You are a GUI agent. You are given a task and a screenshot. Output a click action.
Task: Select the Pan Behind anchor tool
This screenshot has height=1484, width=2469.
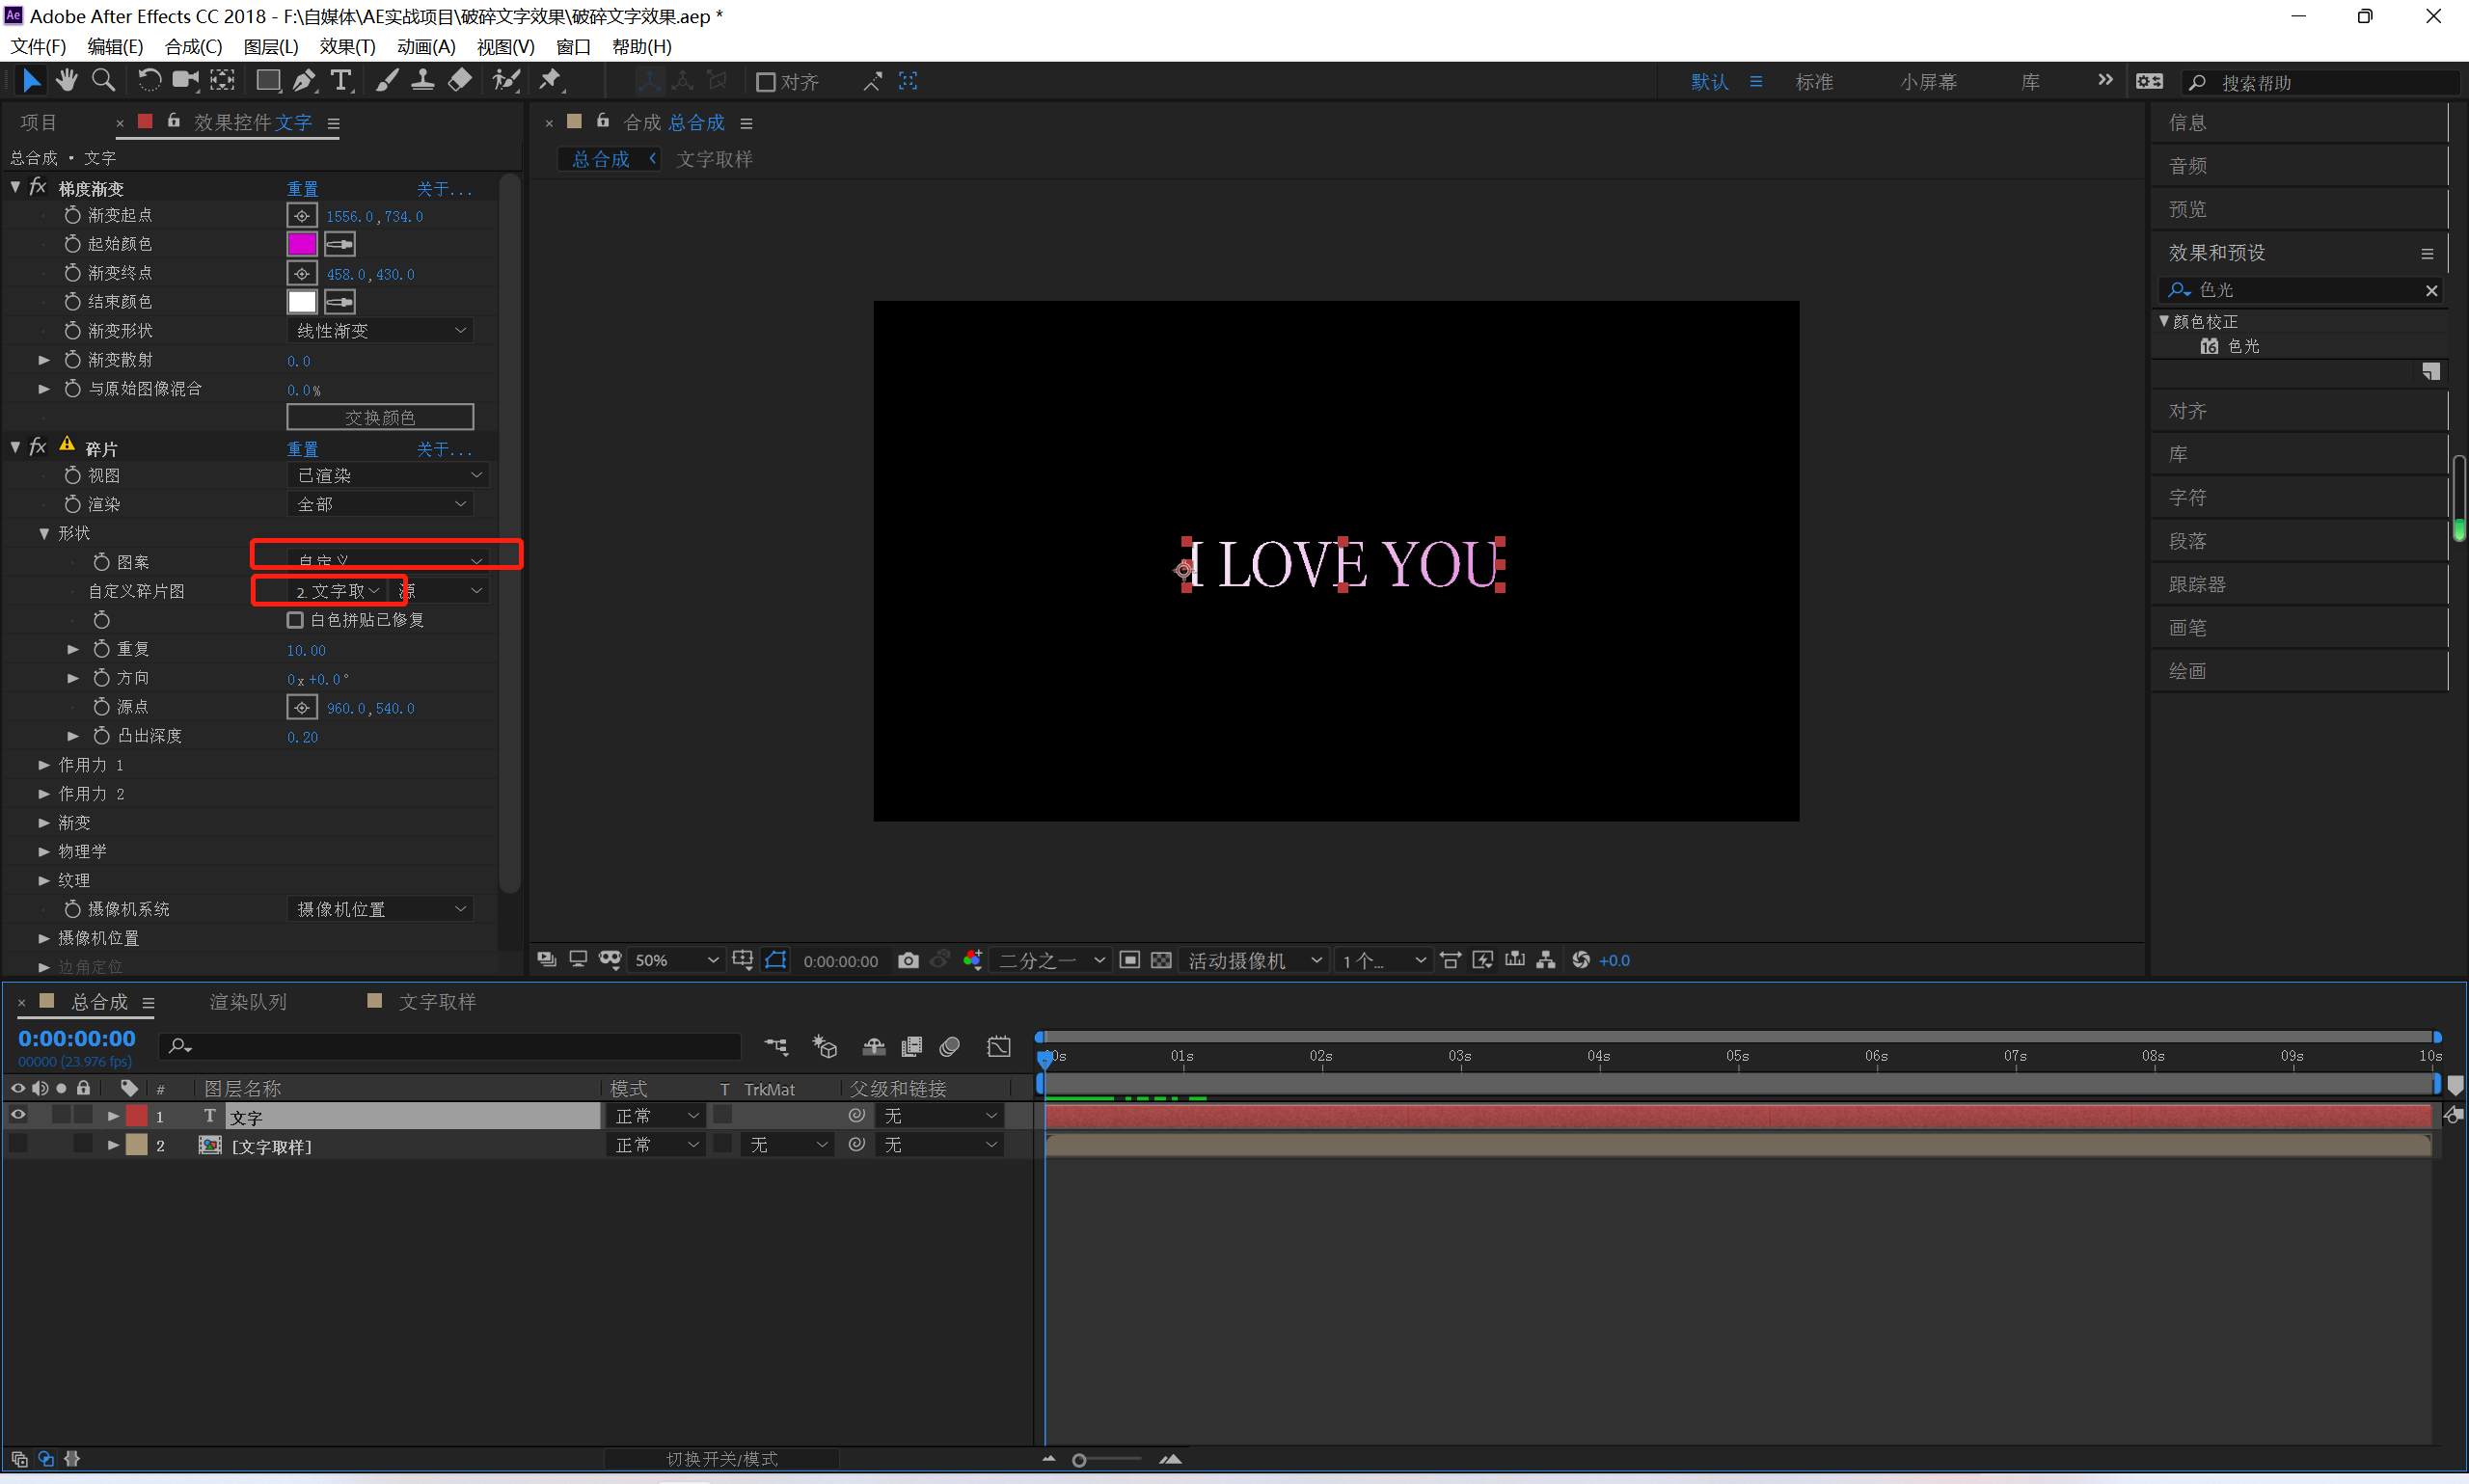pos(222,80)
